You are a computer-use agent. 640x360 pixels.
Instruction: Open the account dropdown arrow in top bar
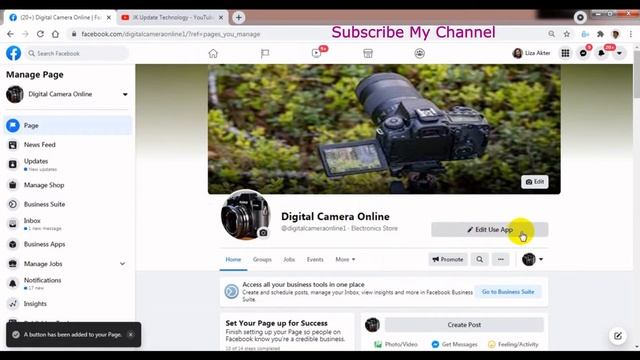click(619, 53)
